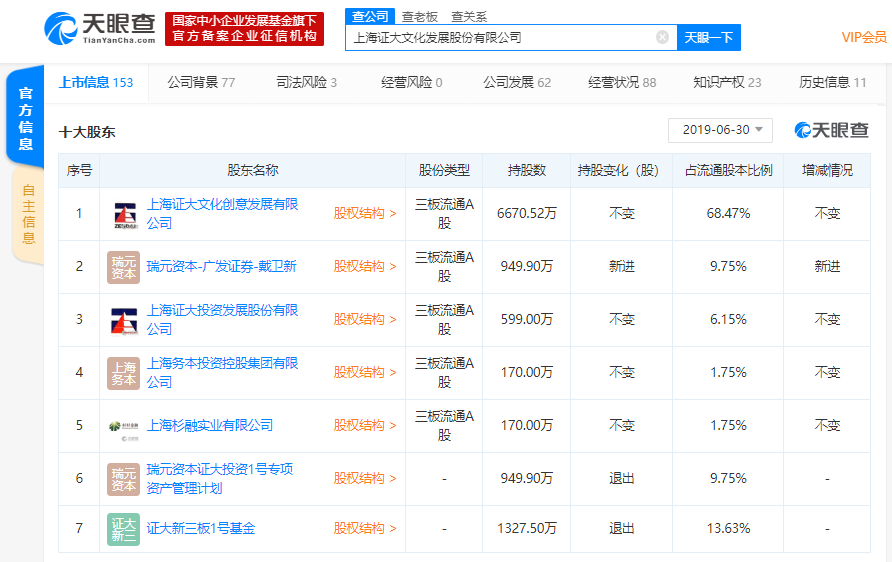Click the 证大新三 fund logo in row 7
This screenshot has width=892, height=562.
[x=124, y=528]
